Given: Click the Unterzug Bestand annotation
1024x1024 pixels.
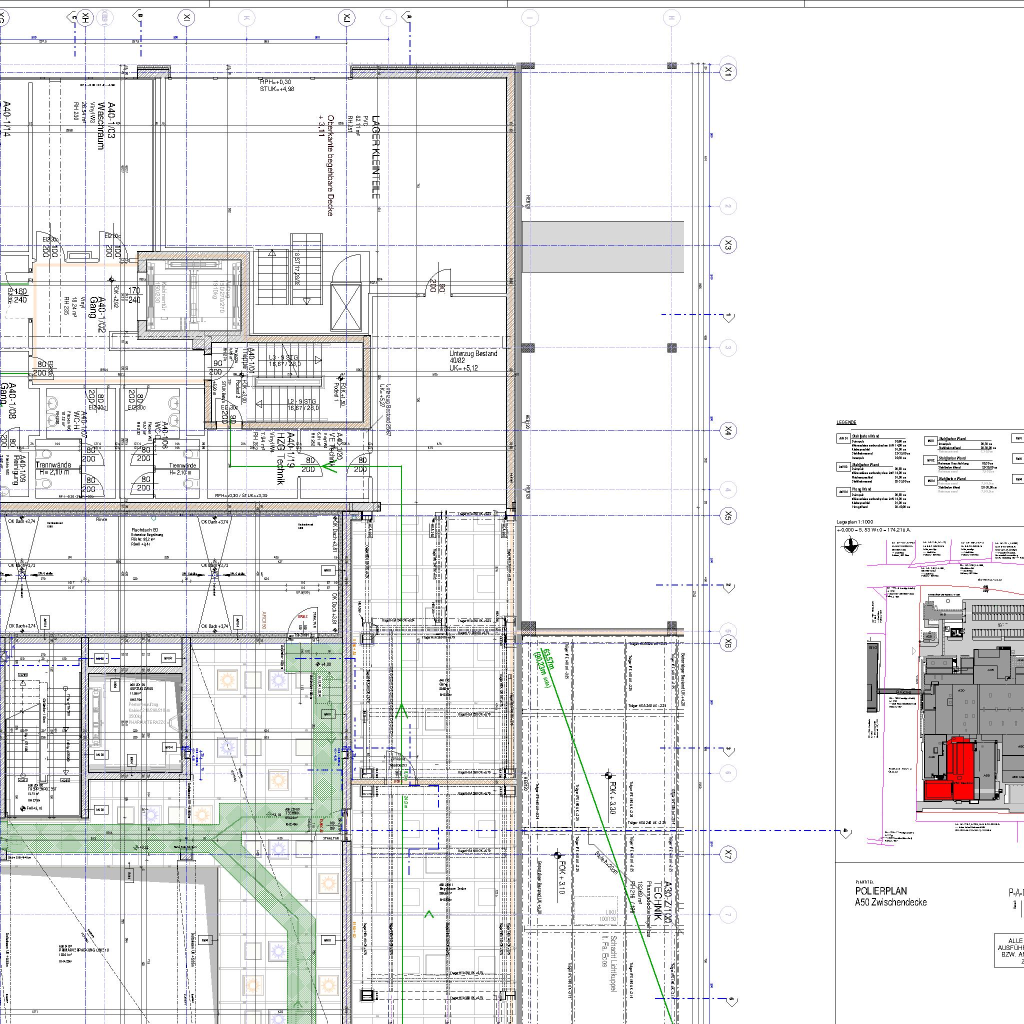Looking at the screenshot, I should coord(473,360).
